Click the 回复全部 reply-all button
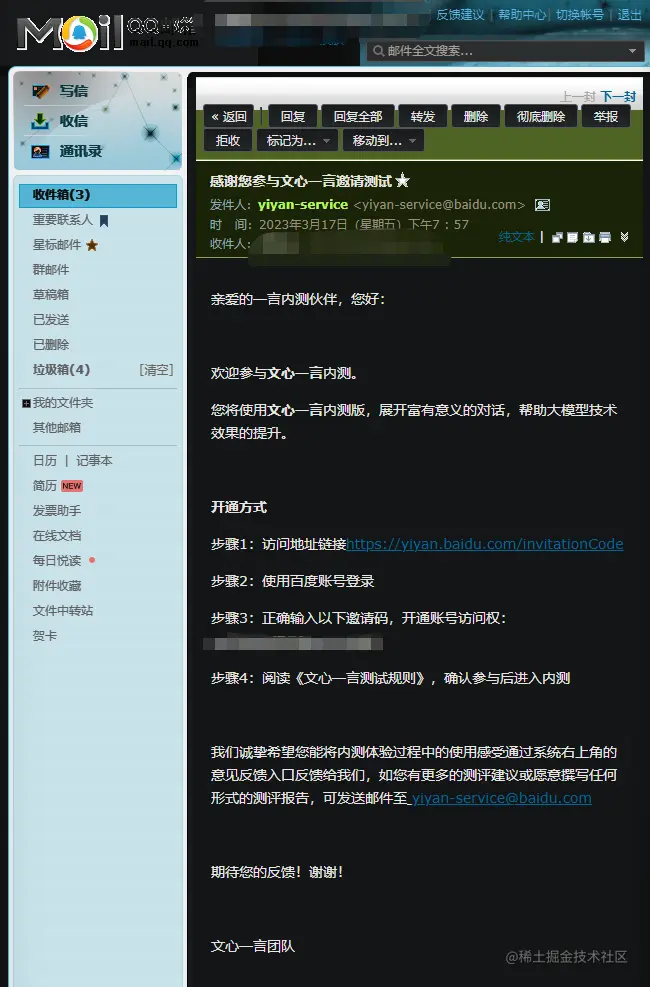 [357, 116]
